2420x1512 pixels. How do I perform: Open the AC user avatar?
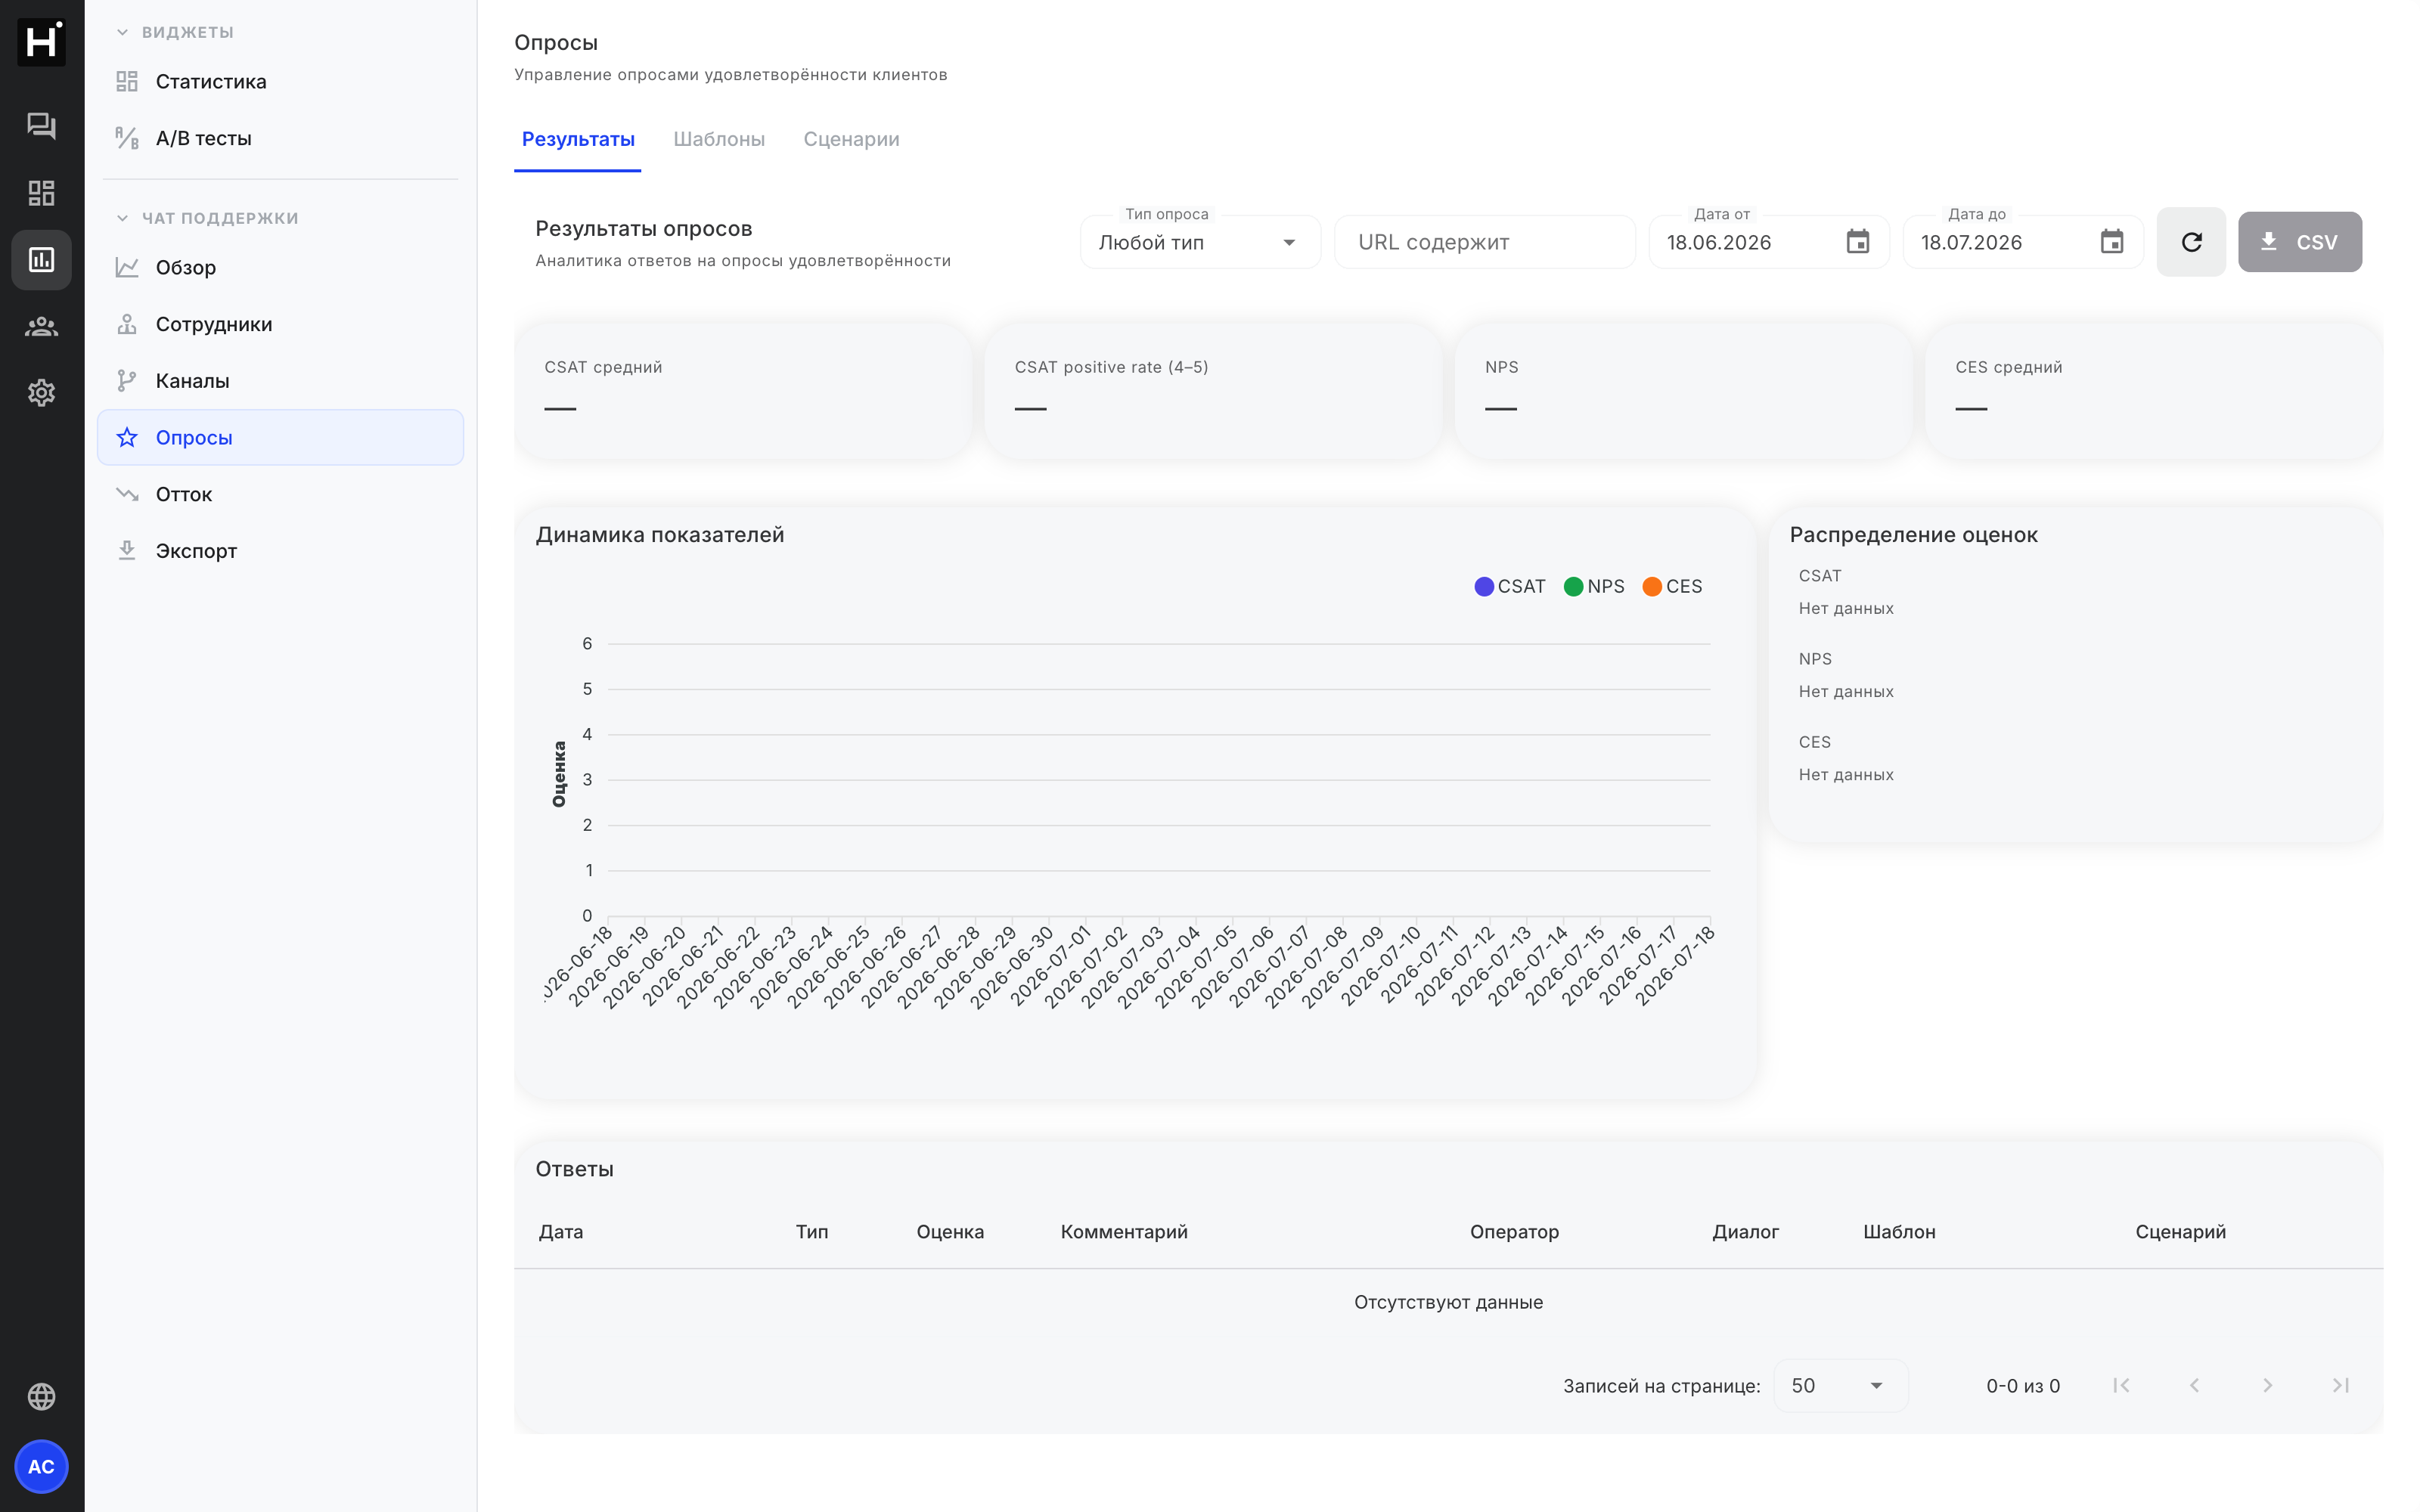point(41,1466)
